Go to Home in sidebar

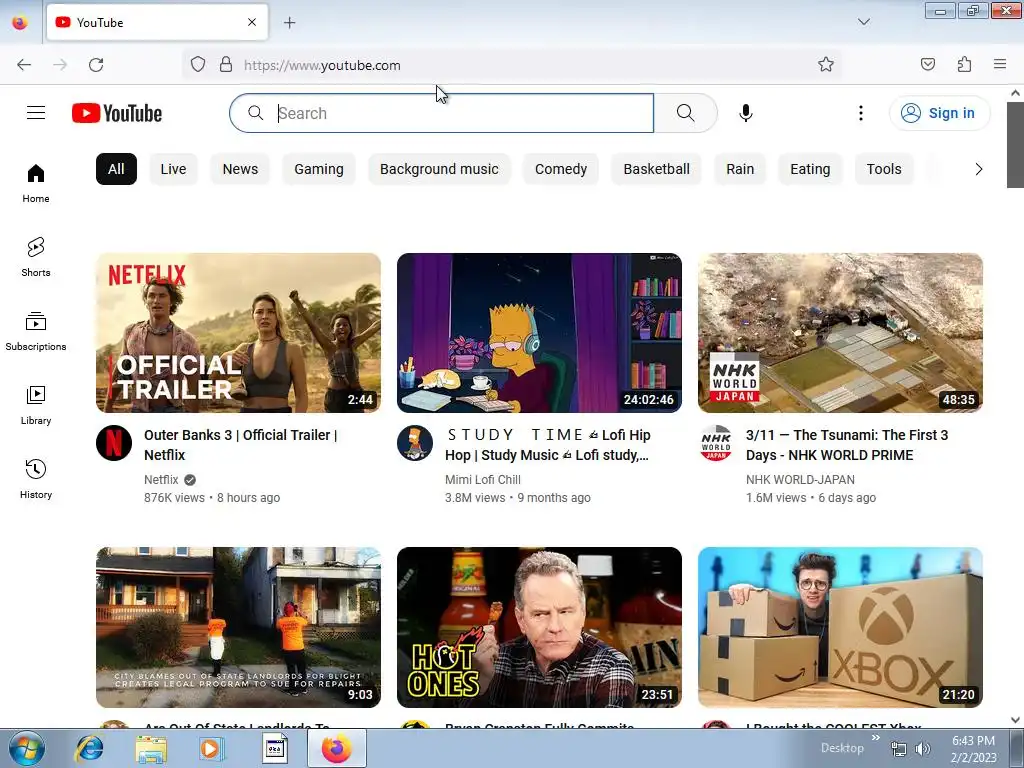click(x=36, y=184)
